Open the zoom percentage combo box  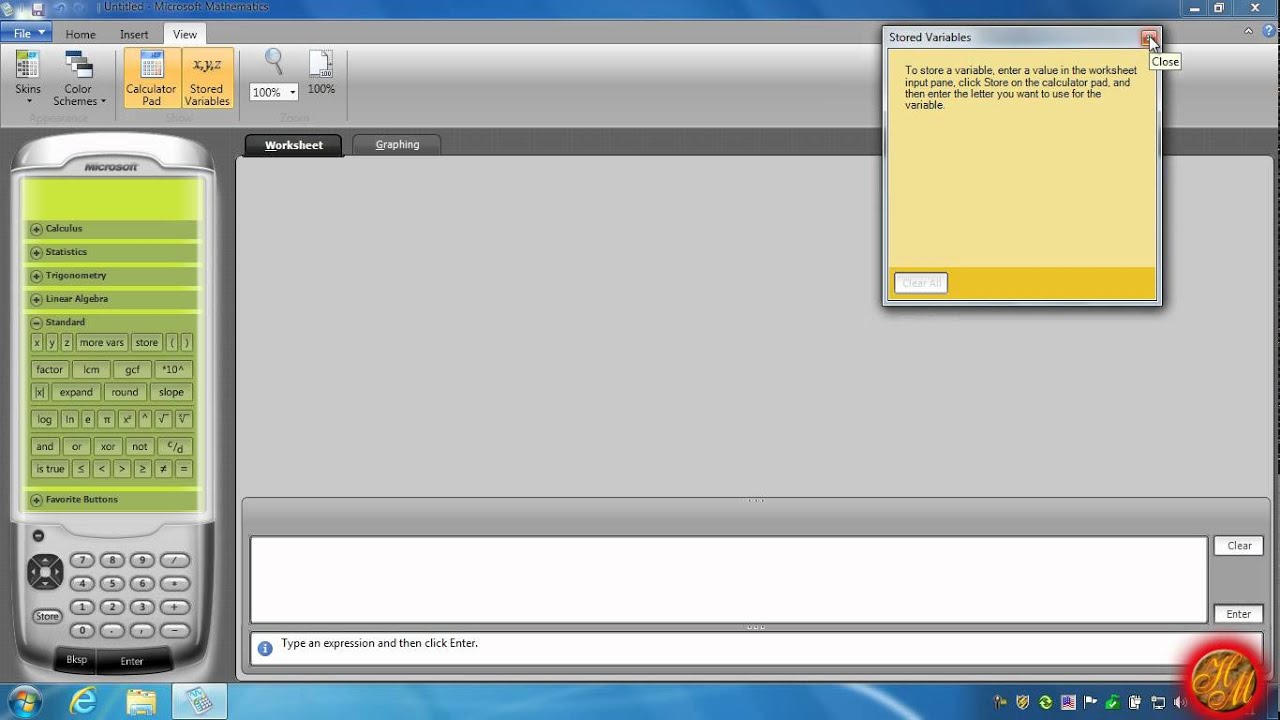(274, 92)
